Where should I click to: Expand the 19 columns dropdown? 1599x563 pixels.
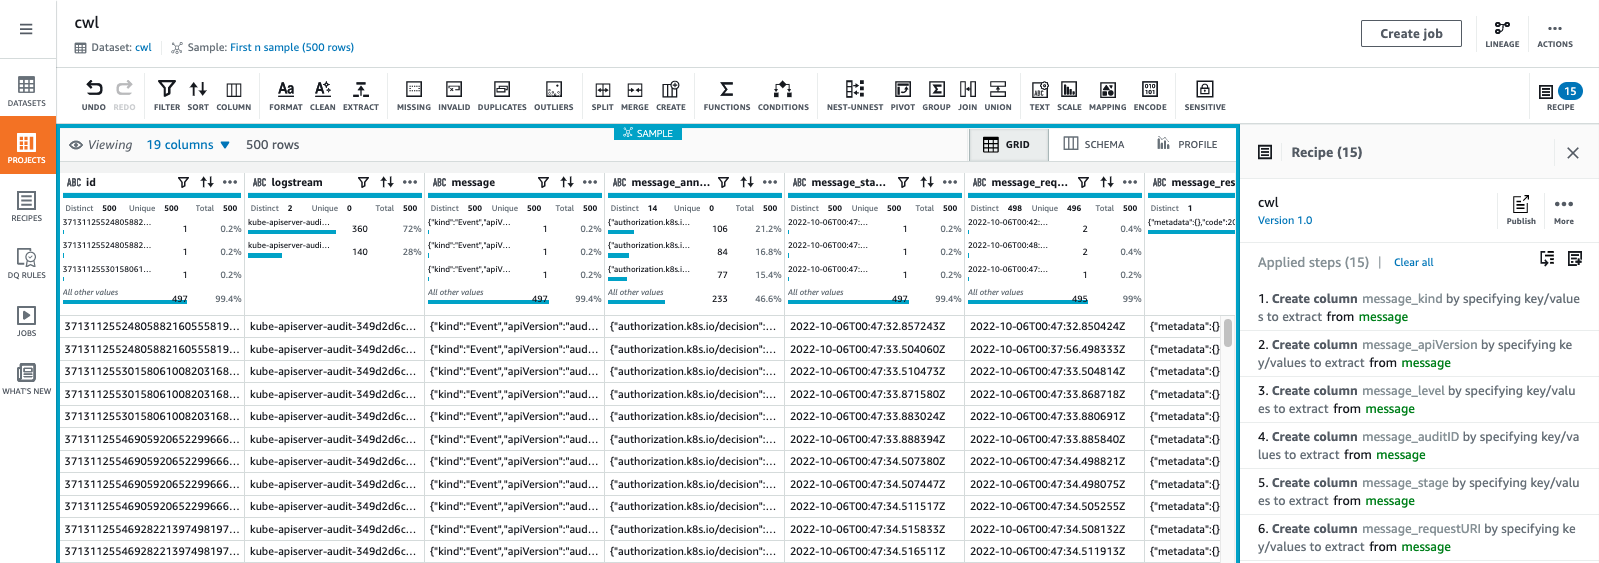coord(188,145)
